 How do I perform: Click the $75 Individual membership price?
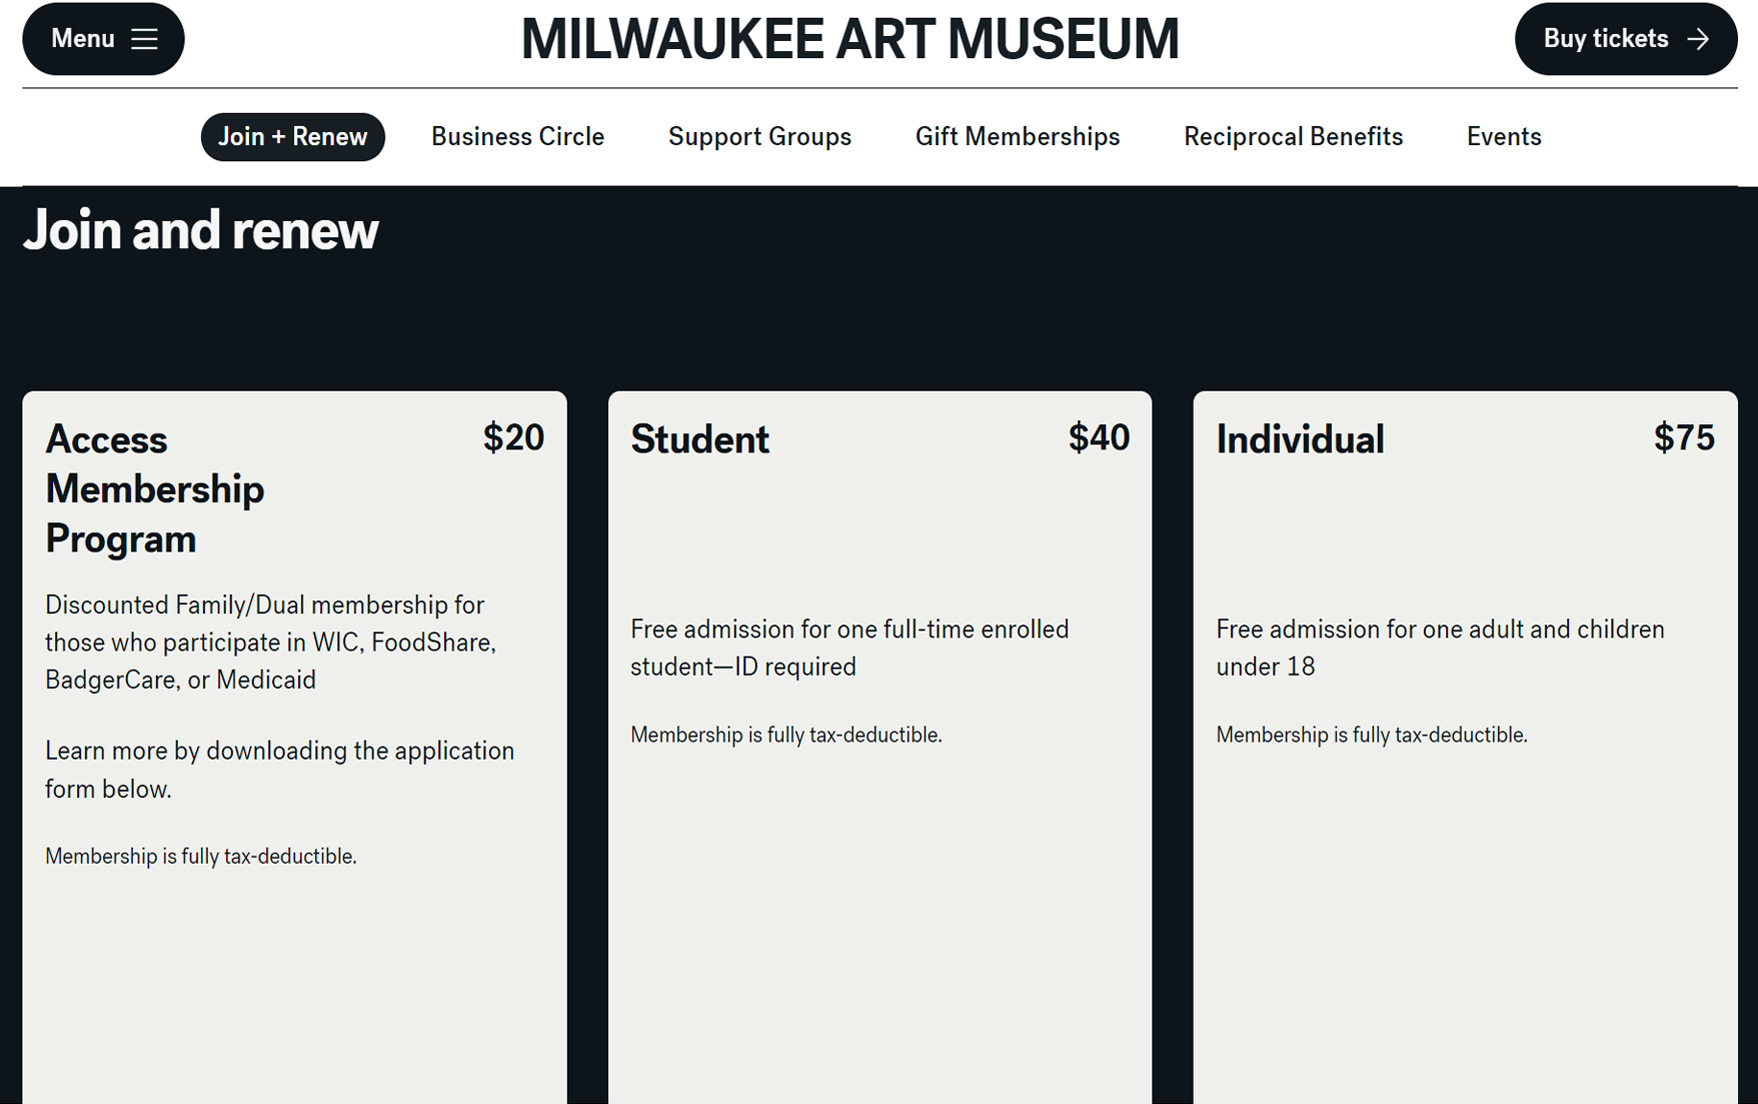(x=1683, y=438)
